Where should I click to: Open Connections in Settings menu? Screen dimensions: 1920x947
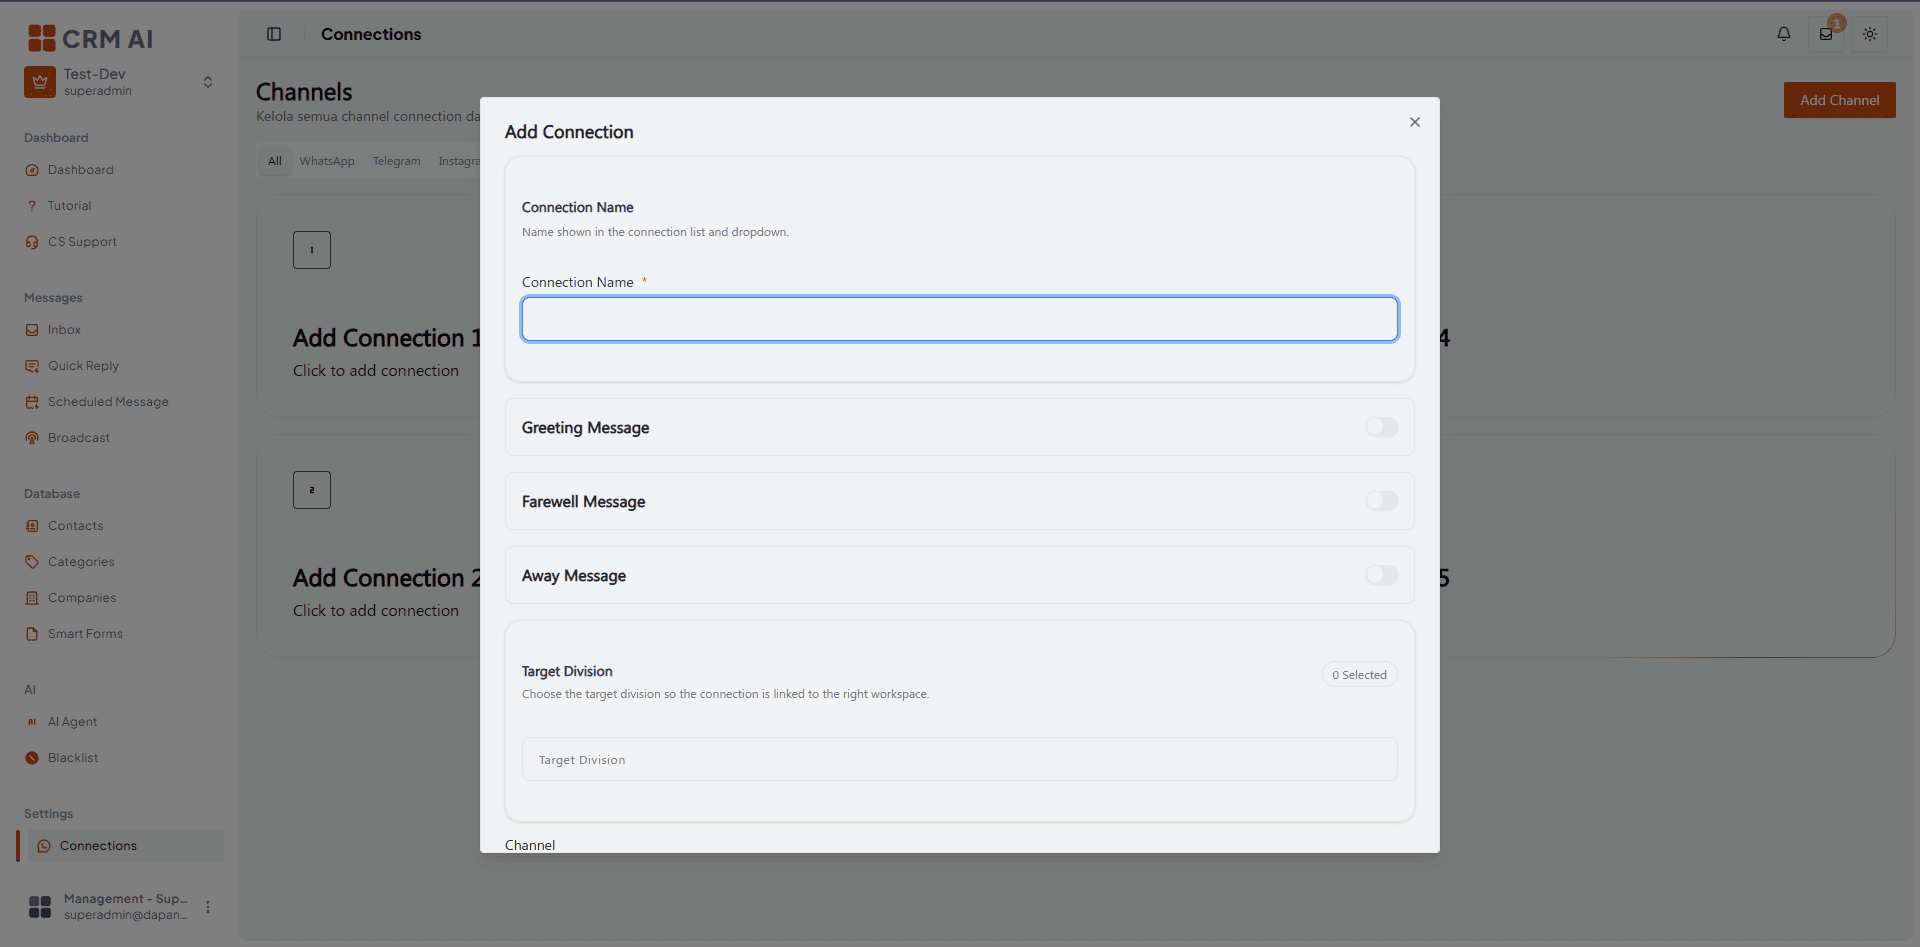122,846
